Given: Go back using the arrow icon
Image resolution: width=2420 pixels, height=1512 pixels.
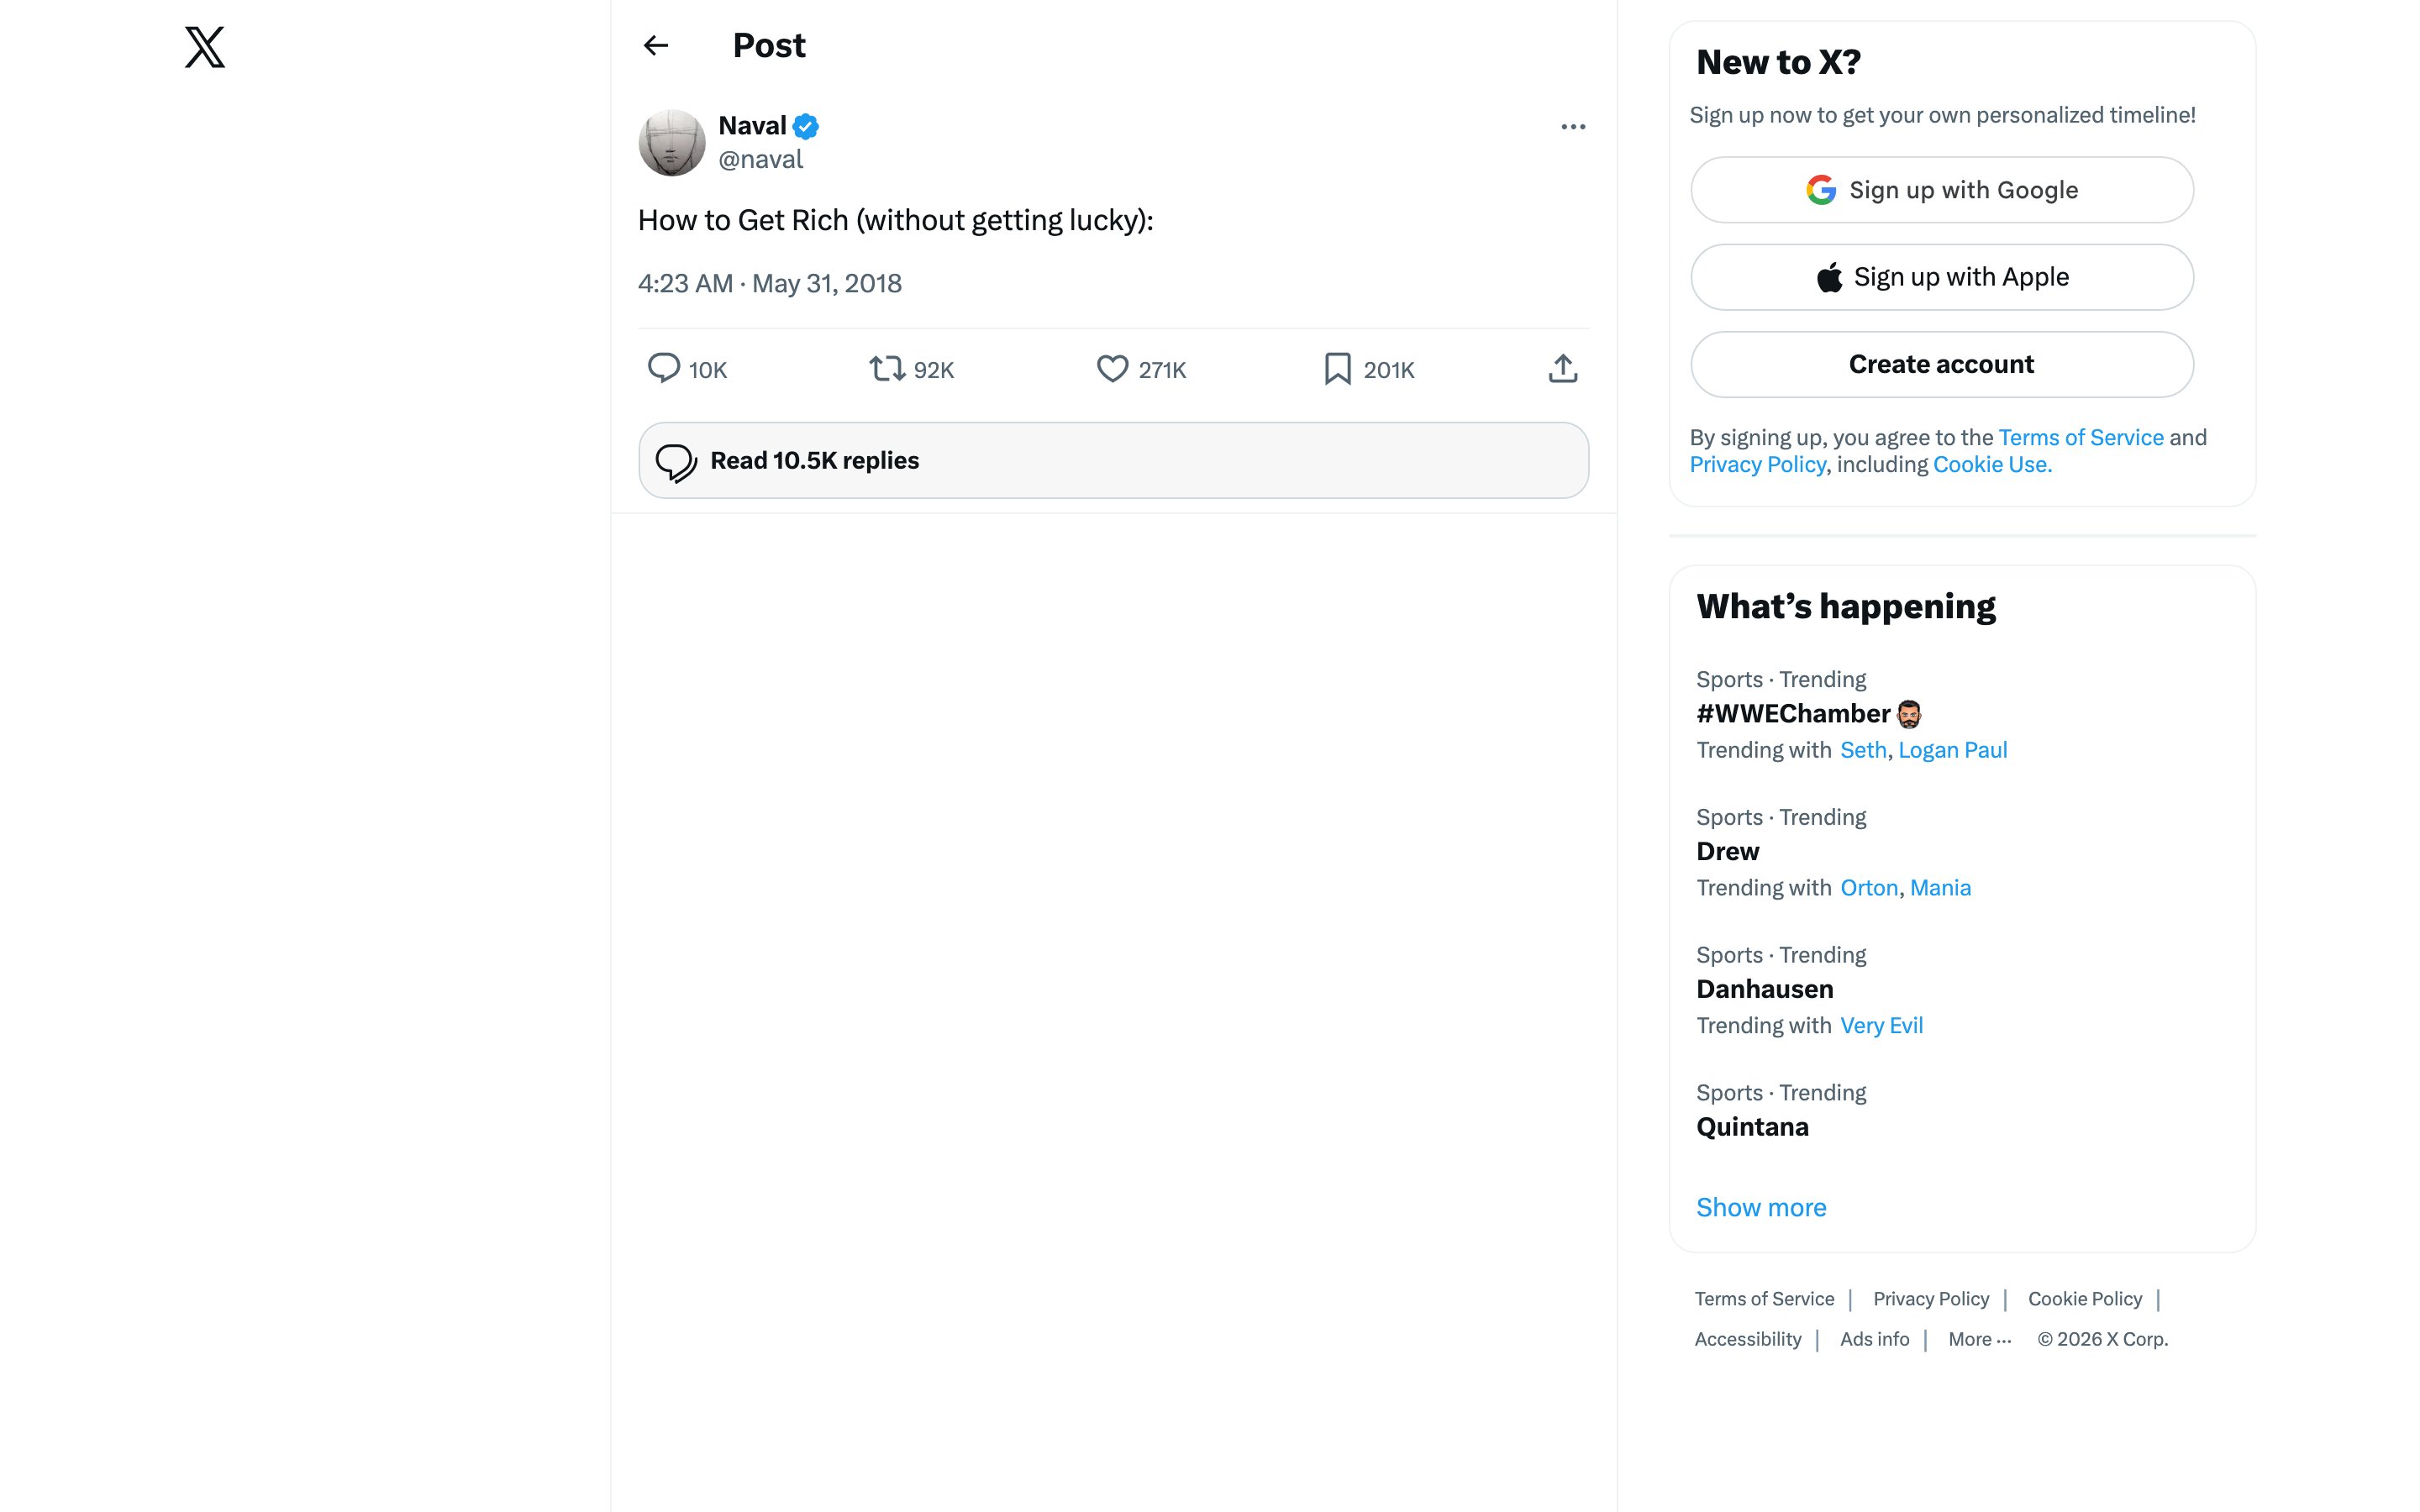Looking at the screenshot, I should coord(656,46).
